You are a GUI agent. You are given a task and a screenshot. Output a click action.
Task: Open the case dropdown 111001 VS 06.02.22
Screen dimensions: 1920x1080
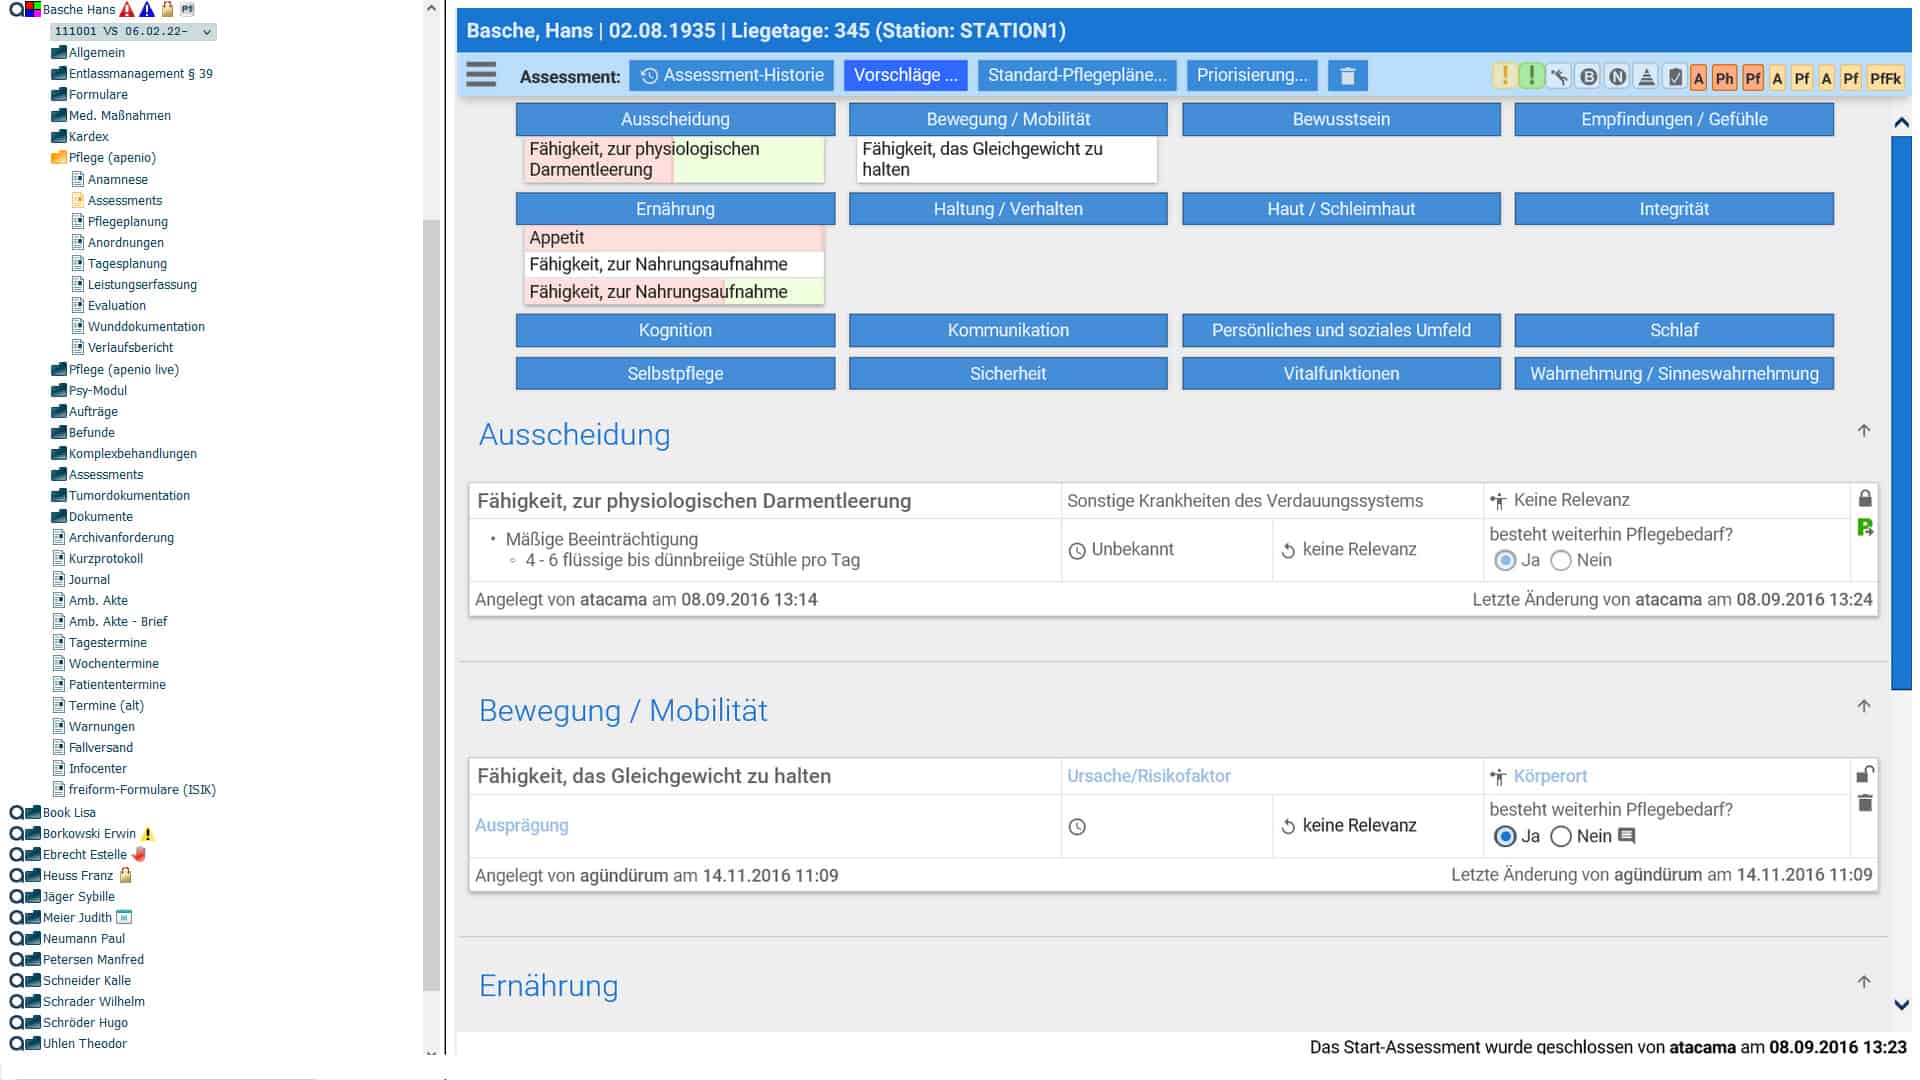[133, 31]
